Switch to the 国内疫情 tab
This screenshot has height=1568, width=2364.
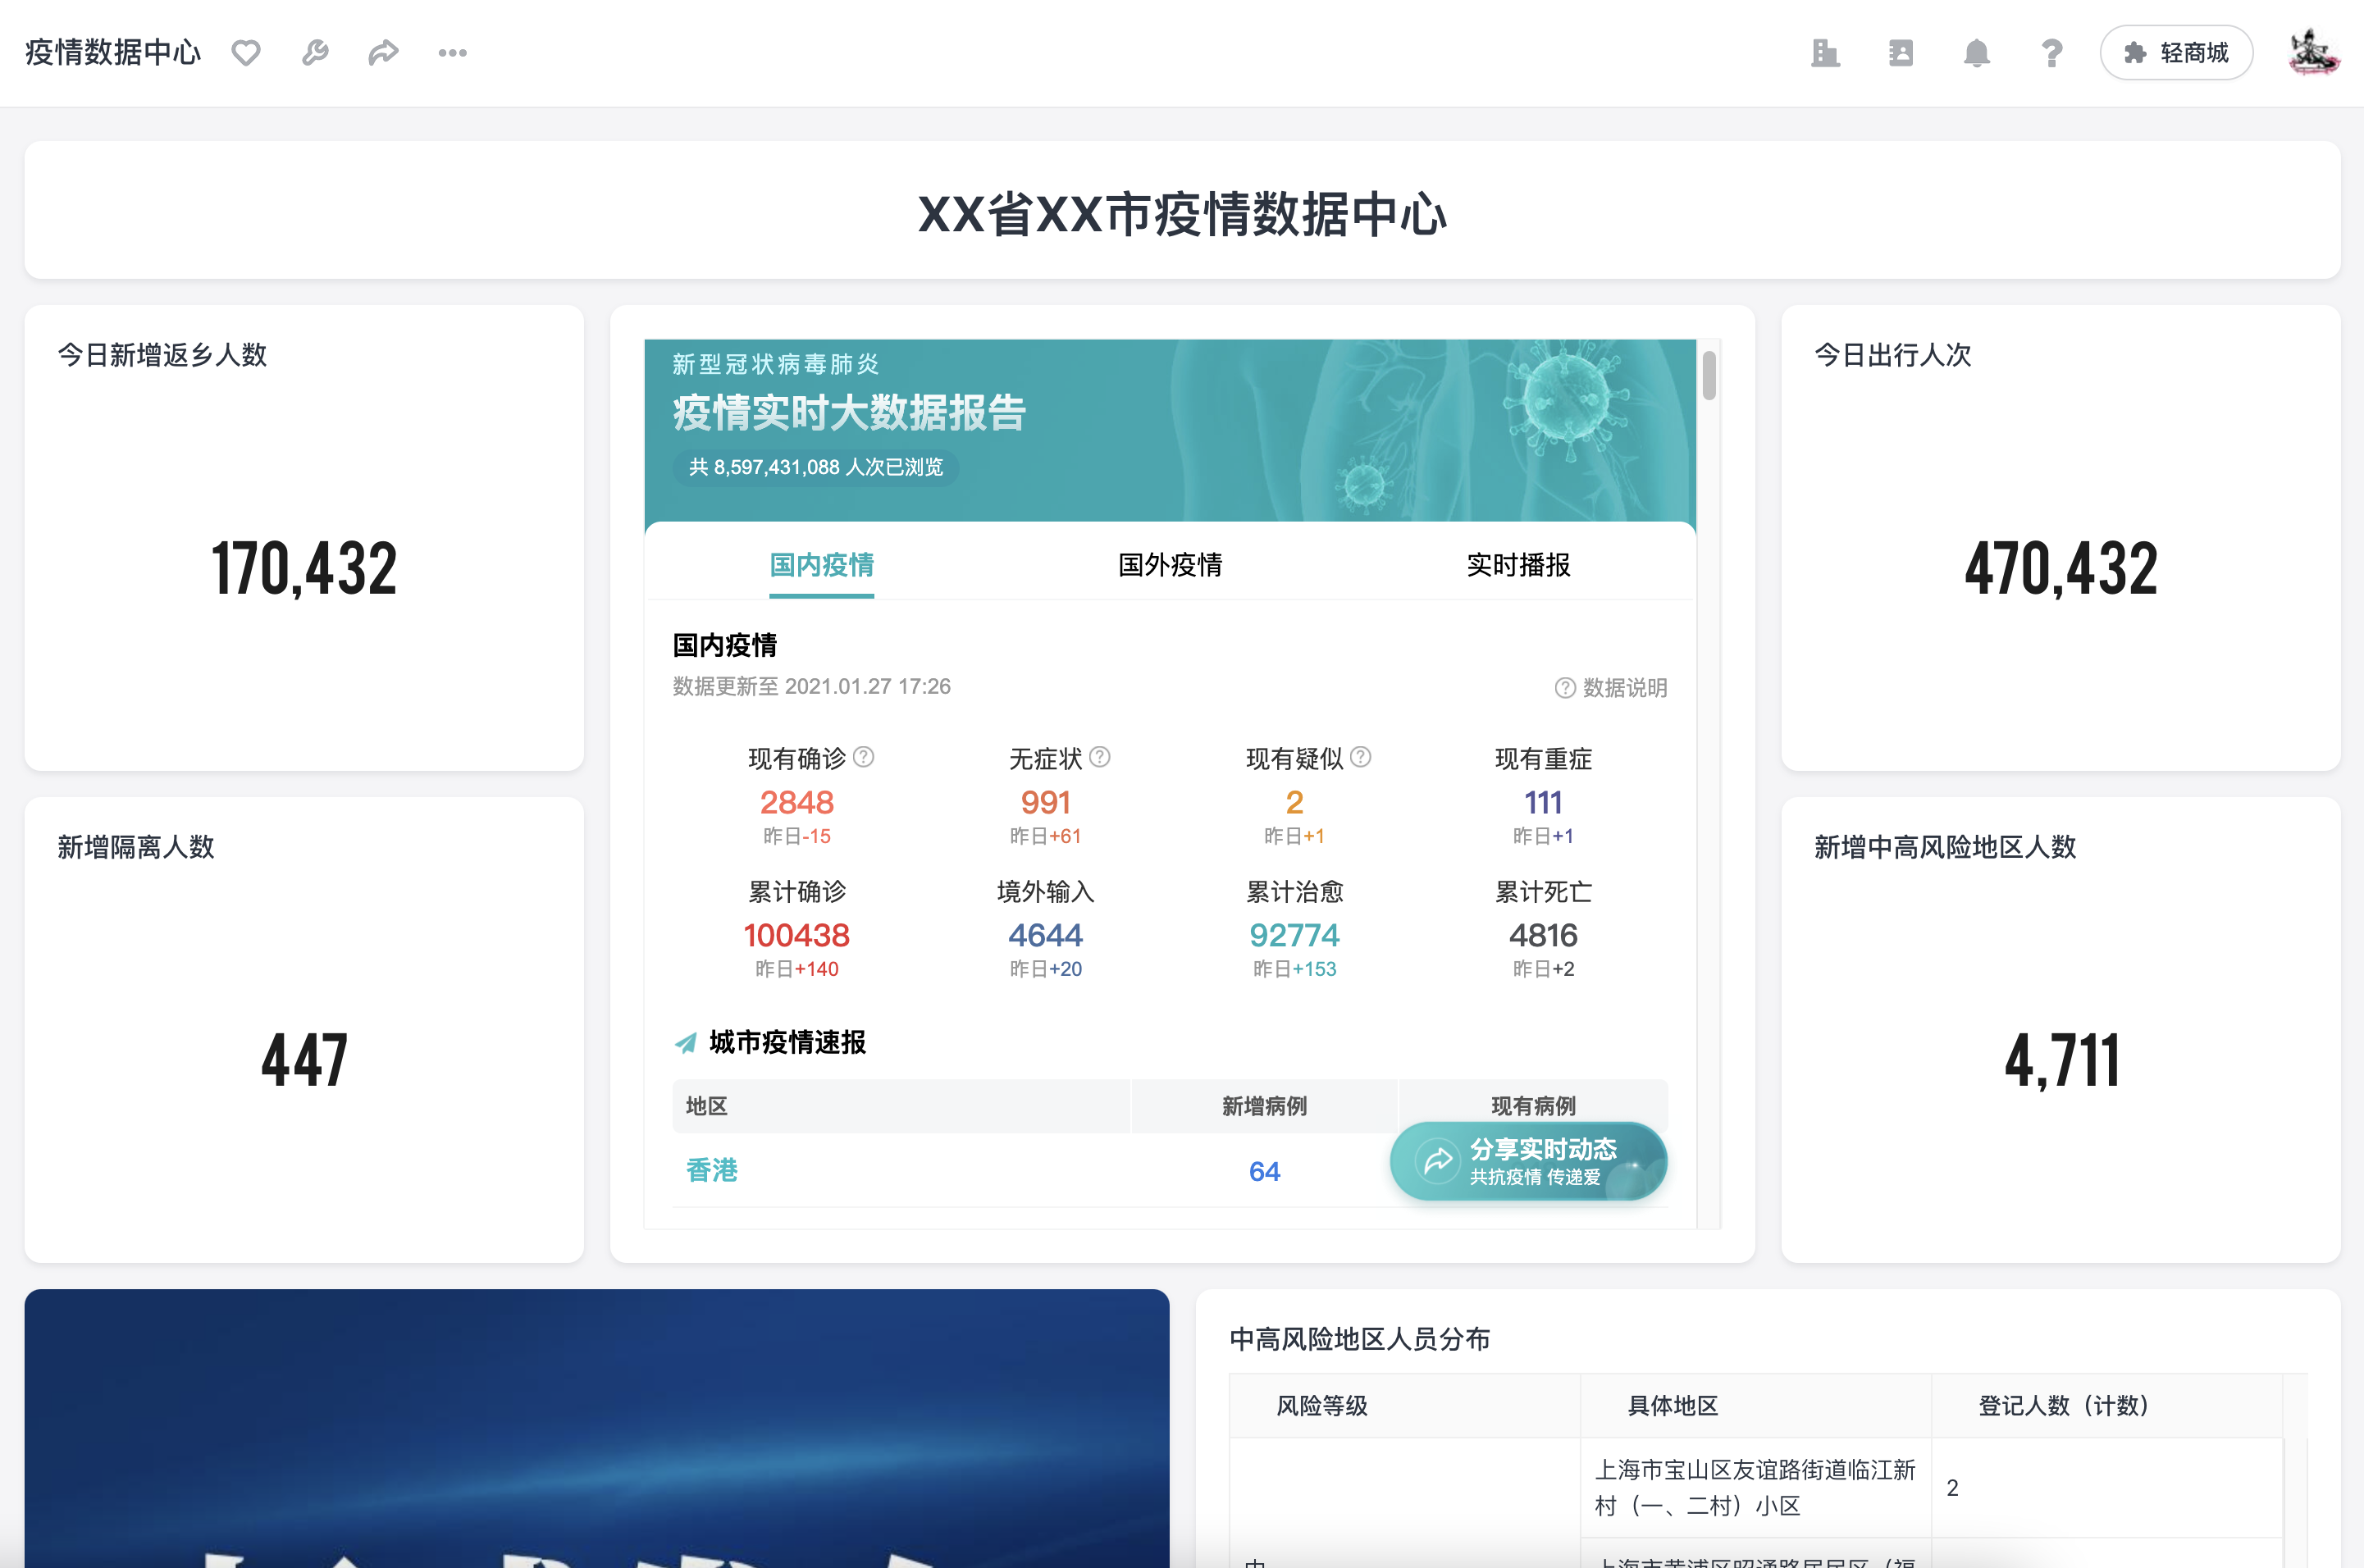(821, 565)
